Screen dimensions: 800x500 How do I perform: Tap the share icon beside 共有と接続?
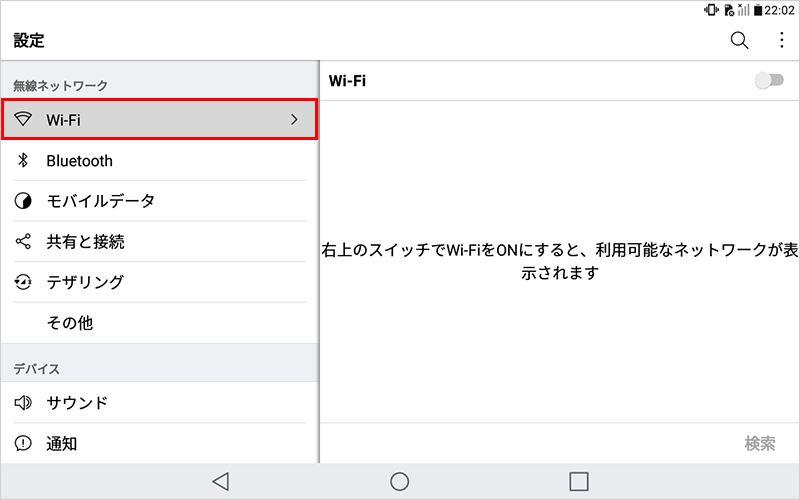coord(23,241)
